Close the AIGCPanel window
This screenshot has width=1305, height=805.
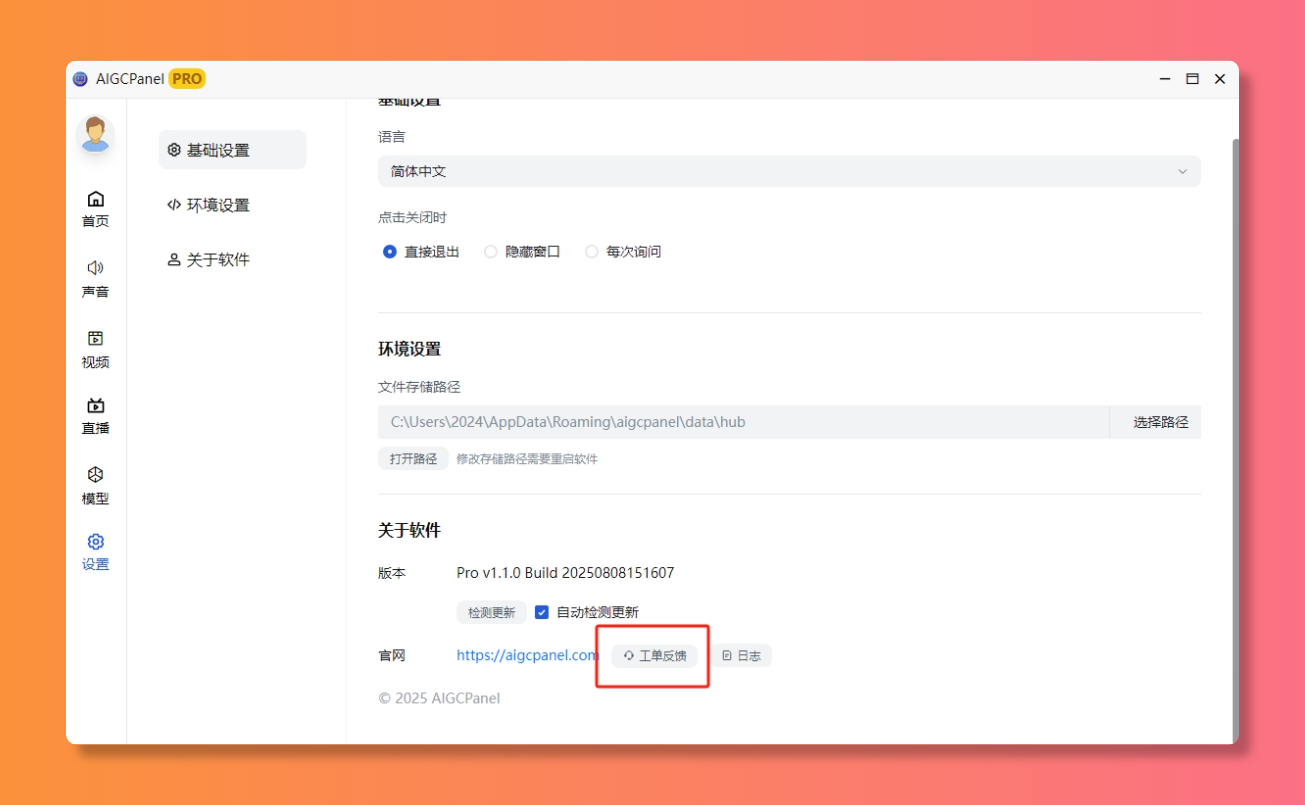[1219, 79]
